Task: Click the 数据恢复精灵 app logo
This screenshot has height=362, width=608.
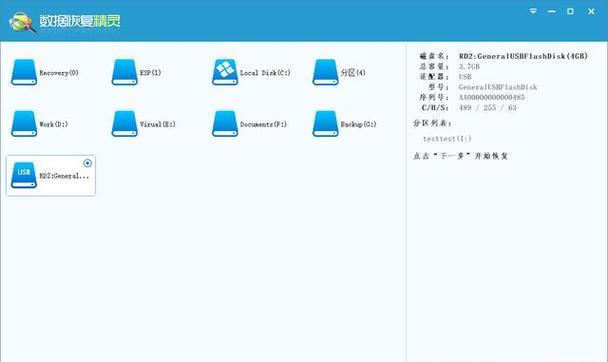Action: (22, 22)
